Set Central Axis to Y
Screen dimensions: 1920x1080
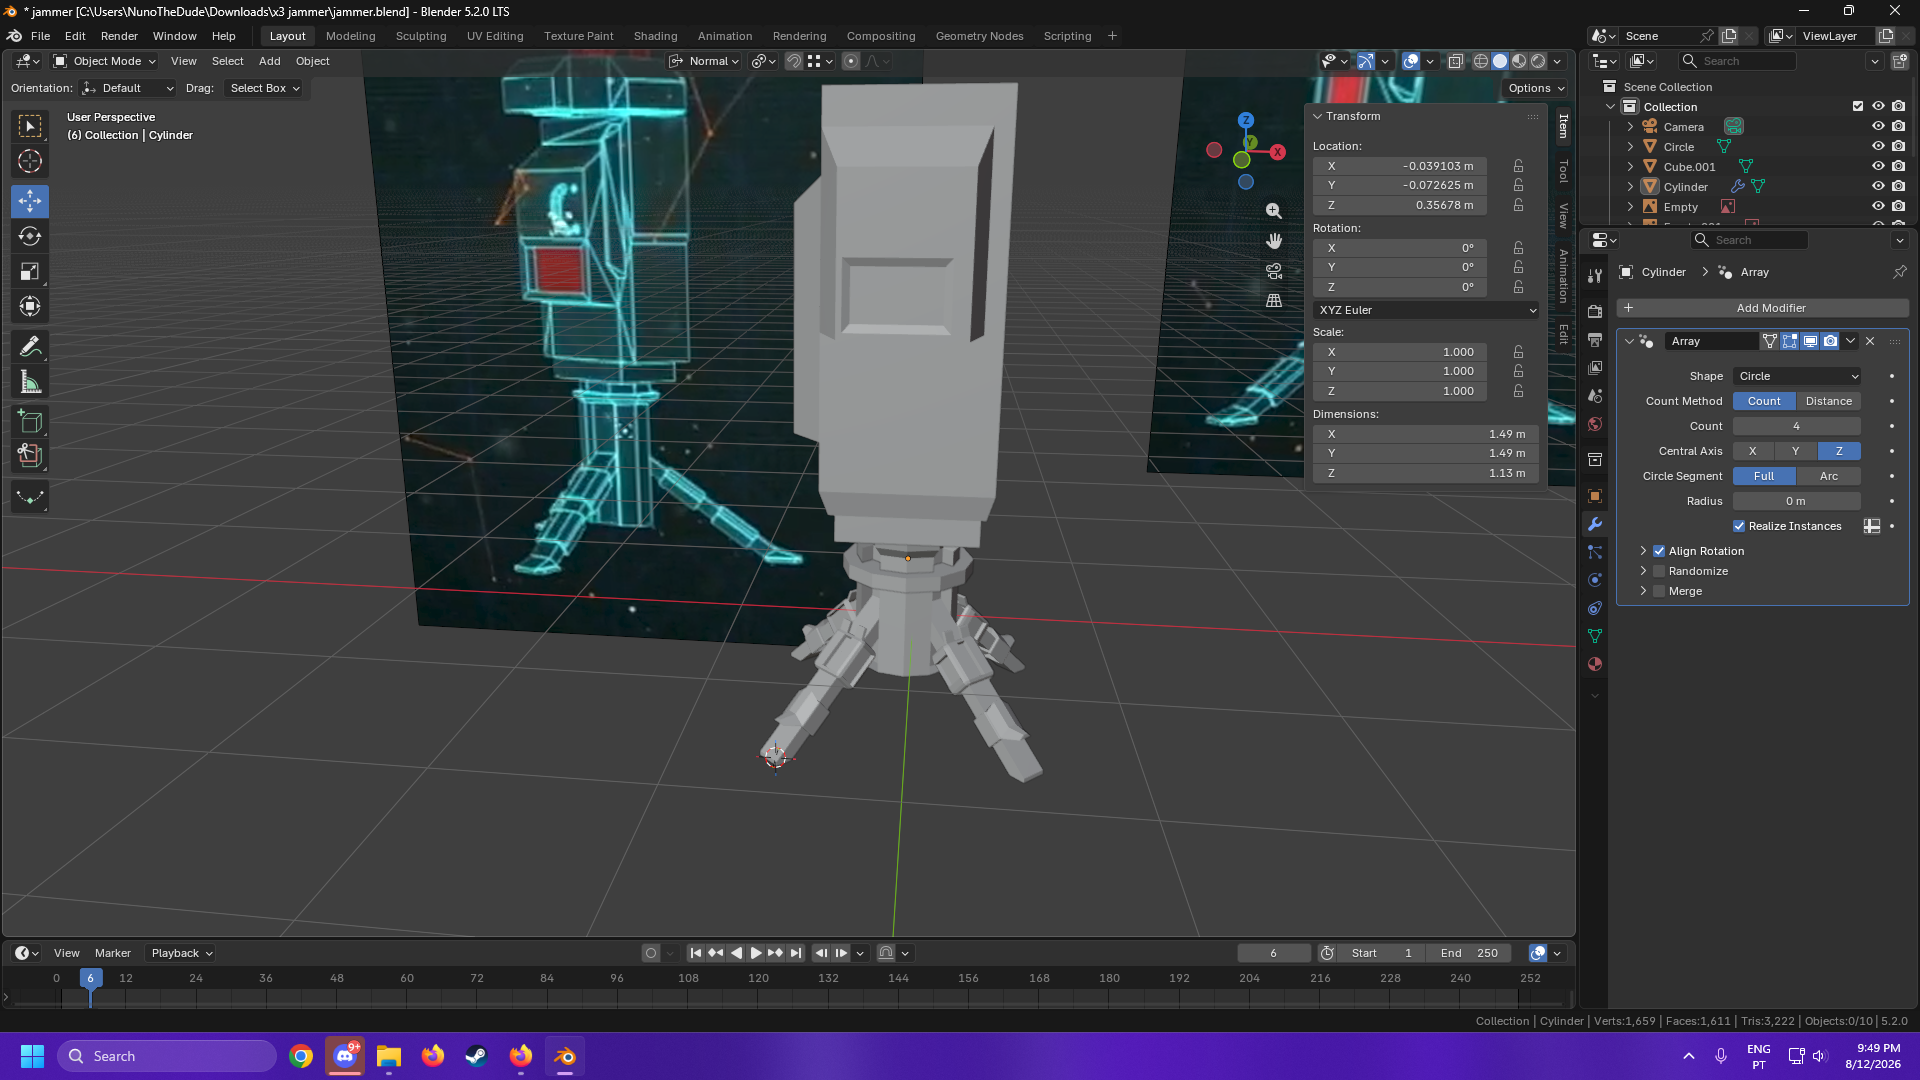pyautogui.click(x=1796, y=451)
